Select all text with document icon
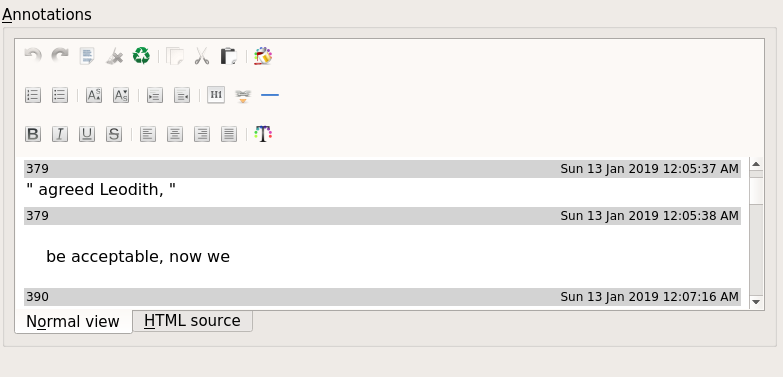783x377 pixels. point(87,56)
